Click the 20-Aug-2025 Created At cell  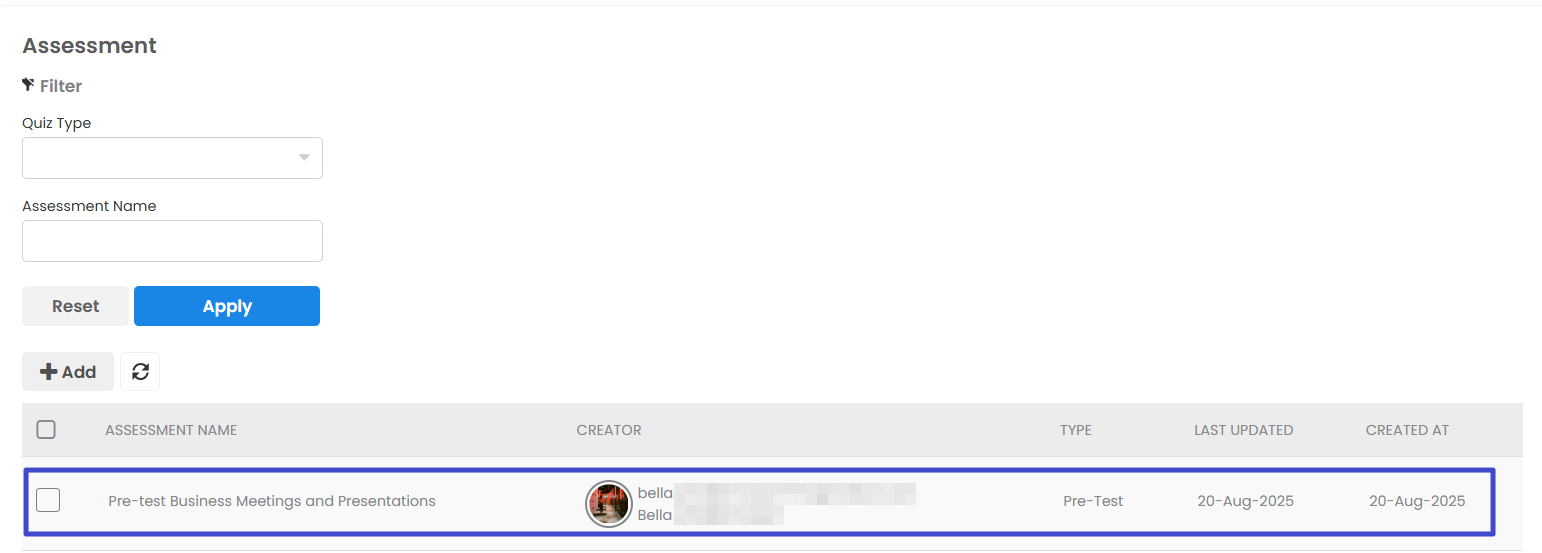tap(1417, 501)
